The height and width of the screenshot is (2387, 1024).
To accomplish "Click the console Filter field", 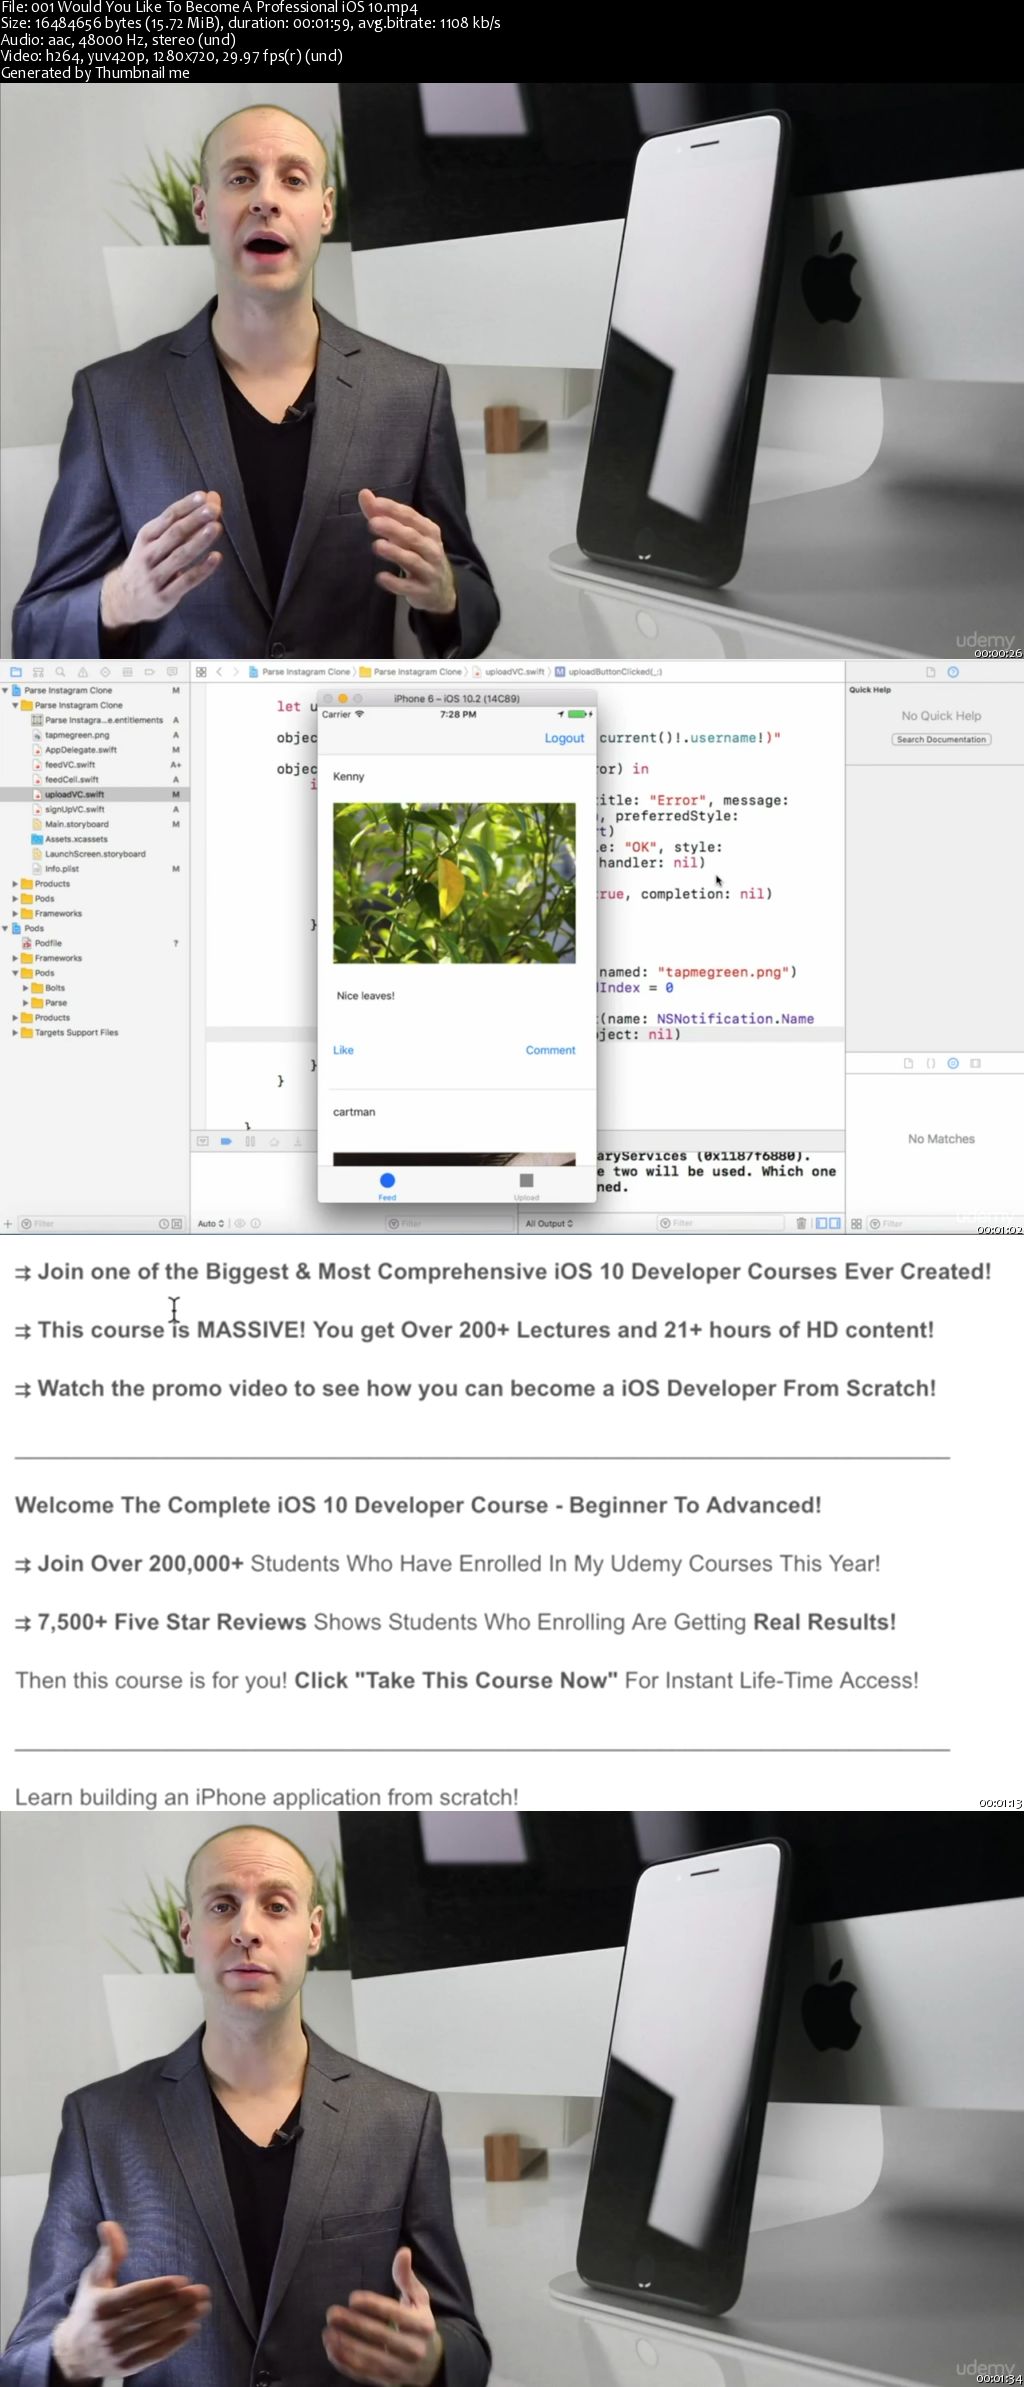I will click(720, 1223).
